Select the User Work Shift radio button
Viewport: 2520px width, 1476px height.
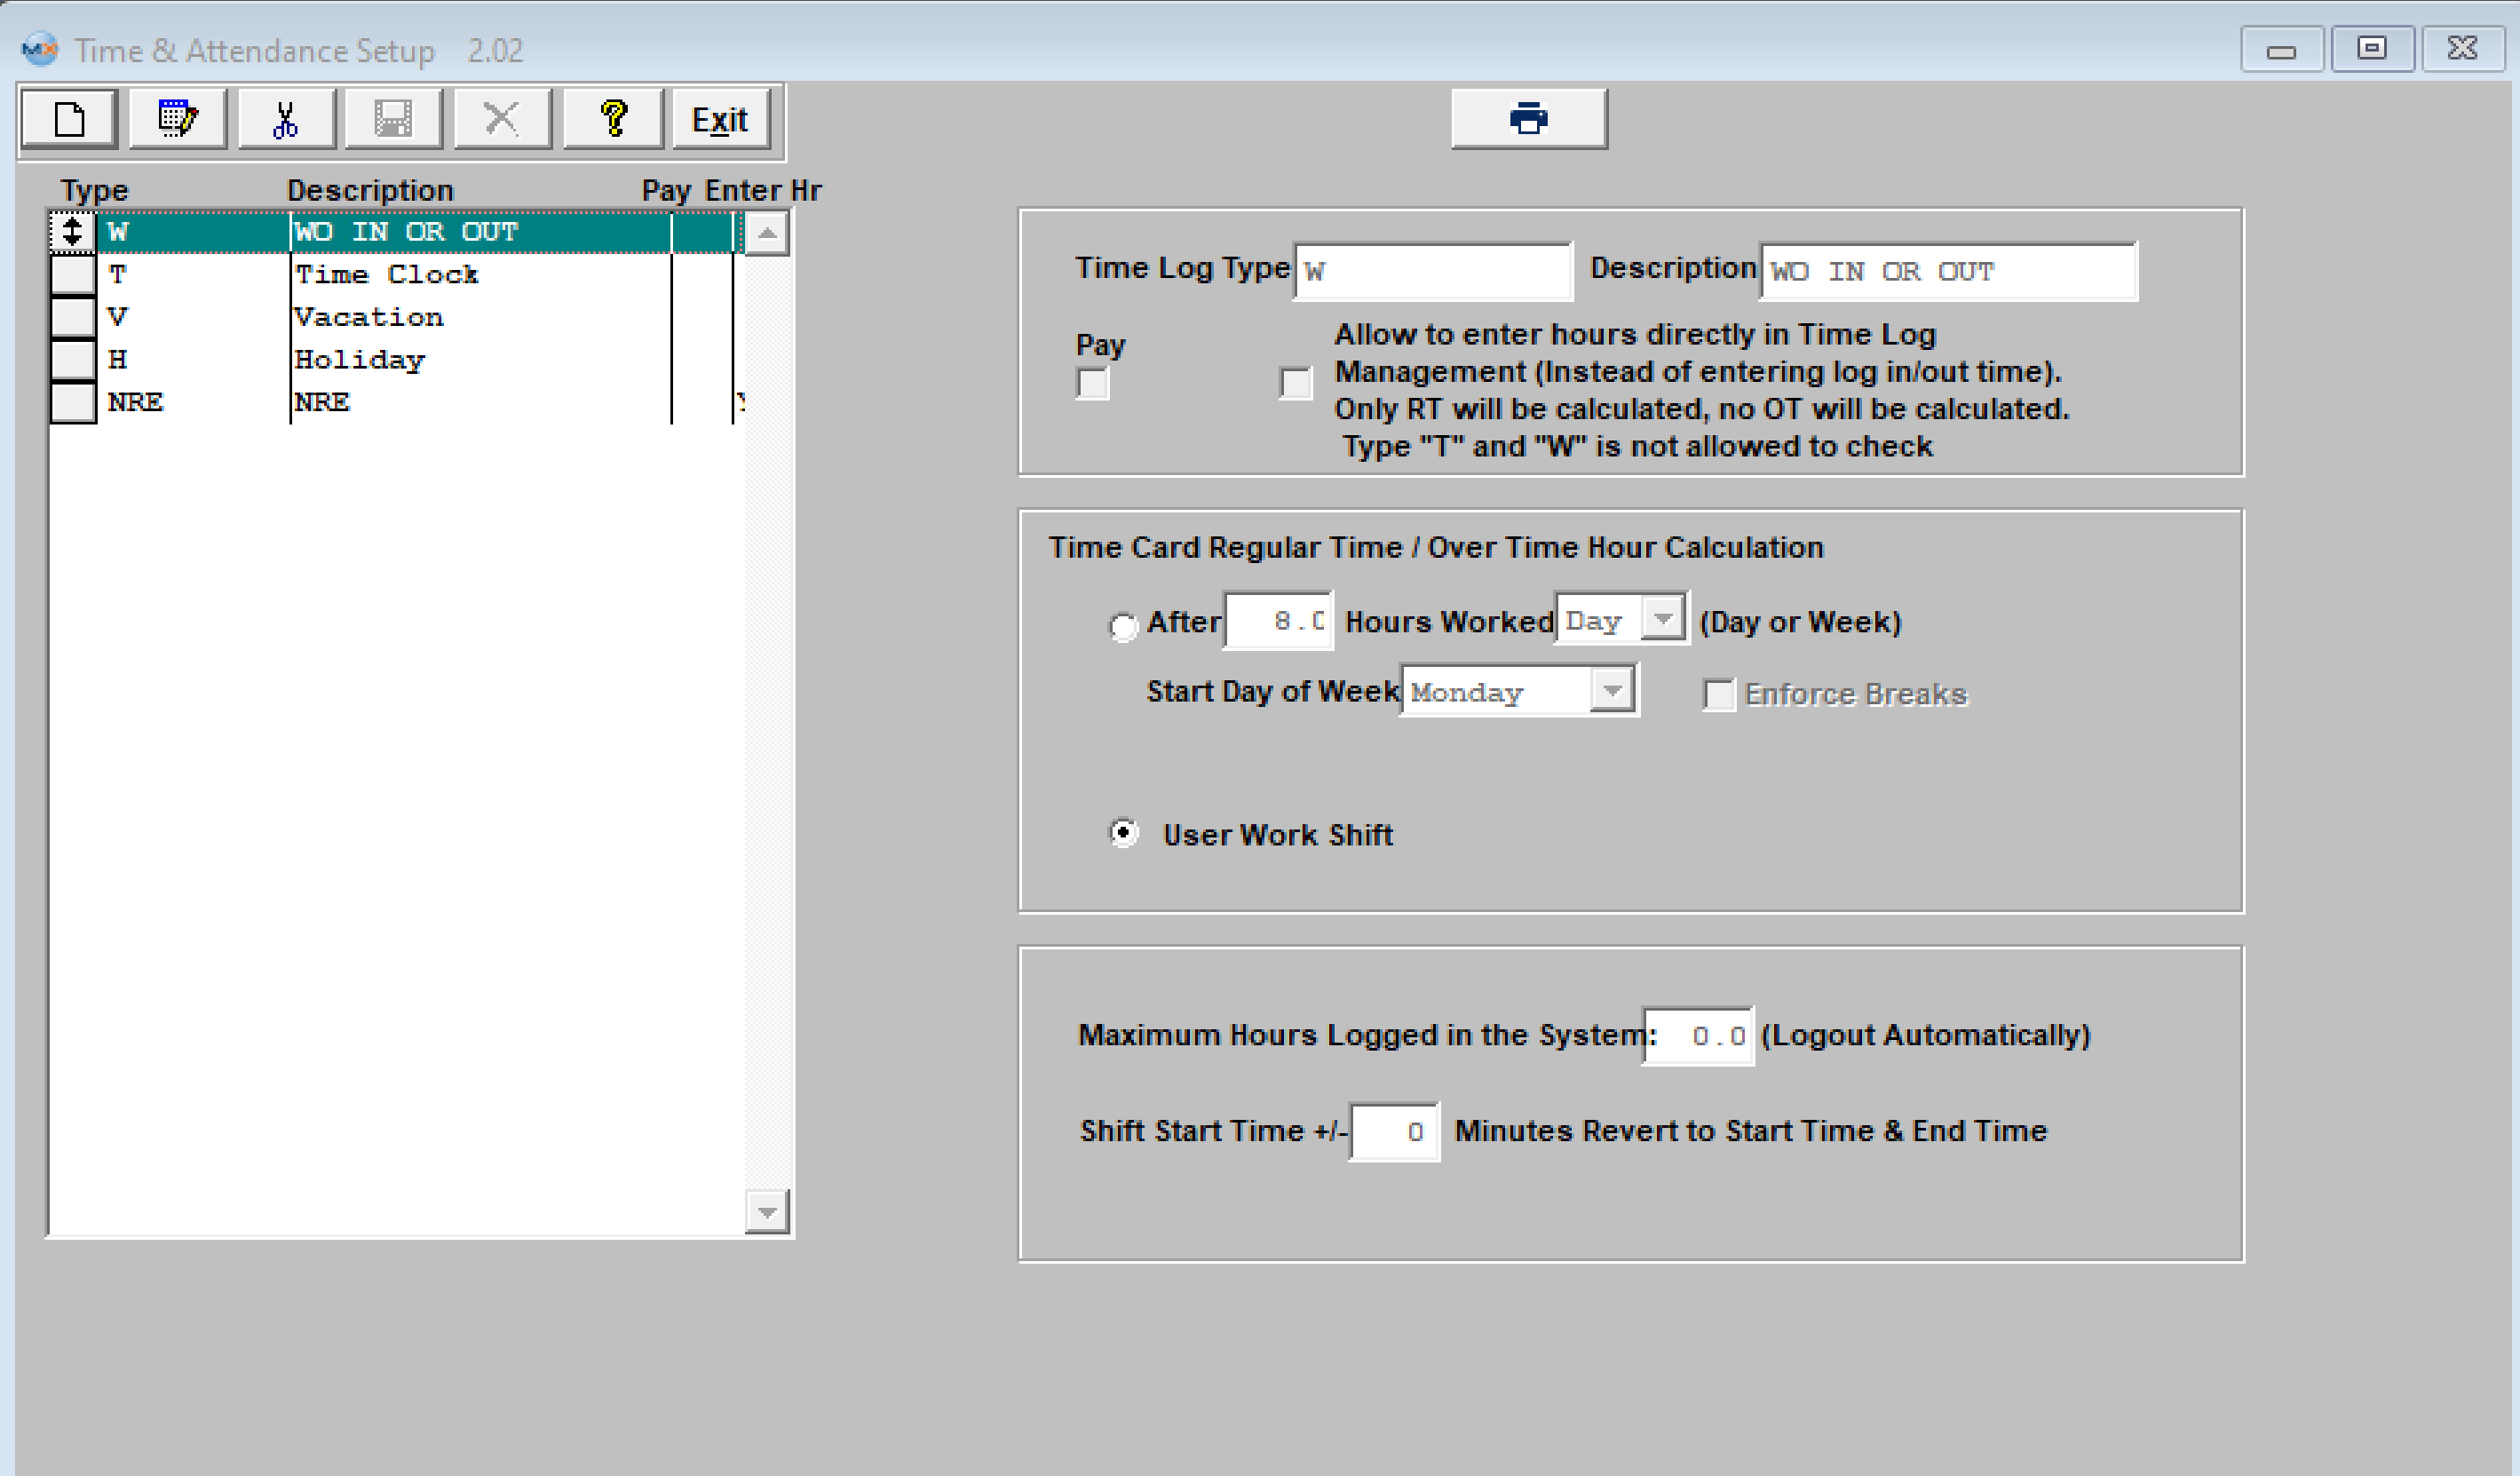1124,833
